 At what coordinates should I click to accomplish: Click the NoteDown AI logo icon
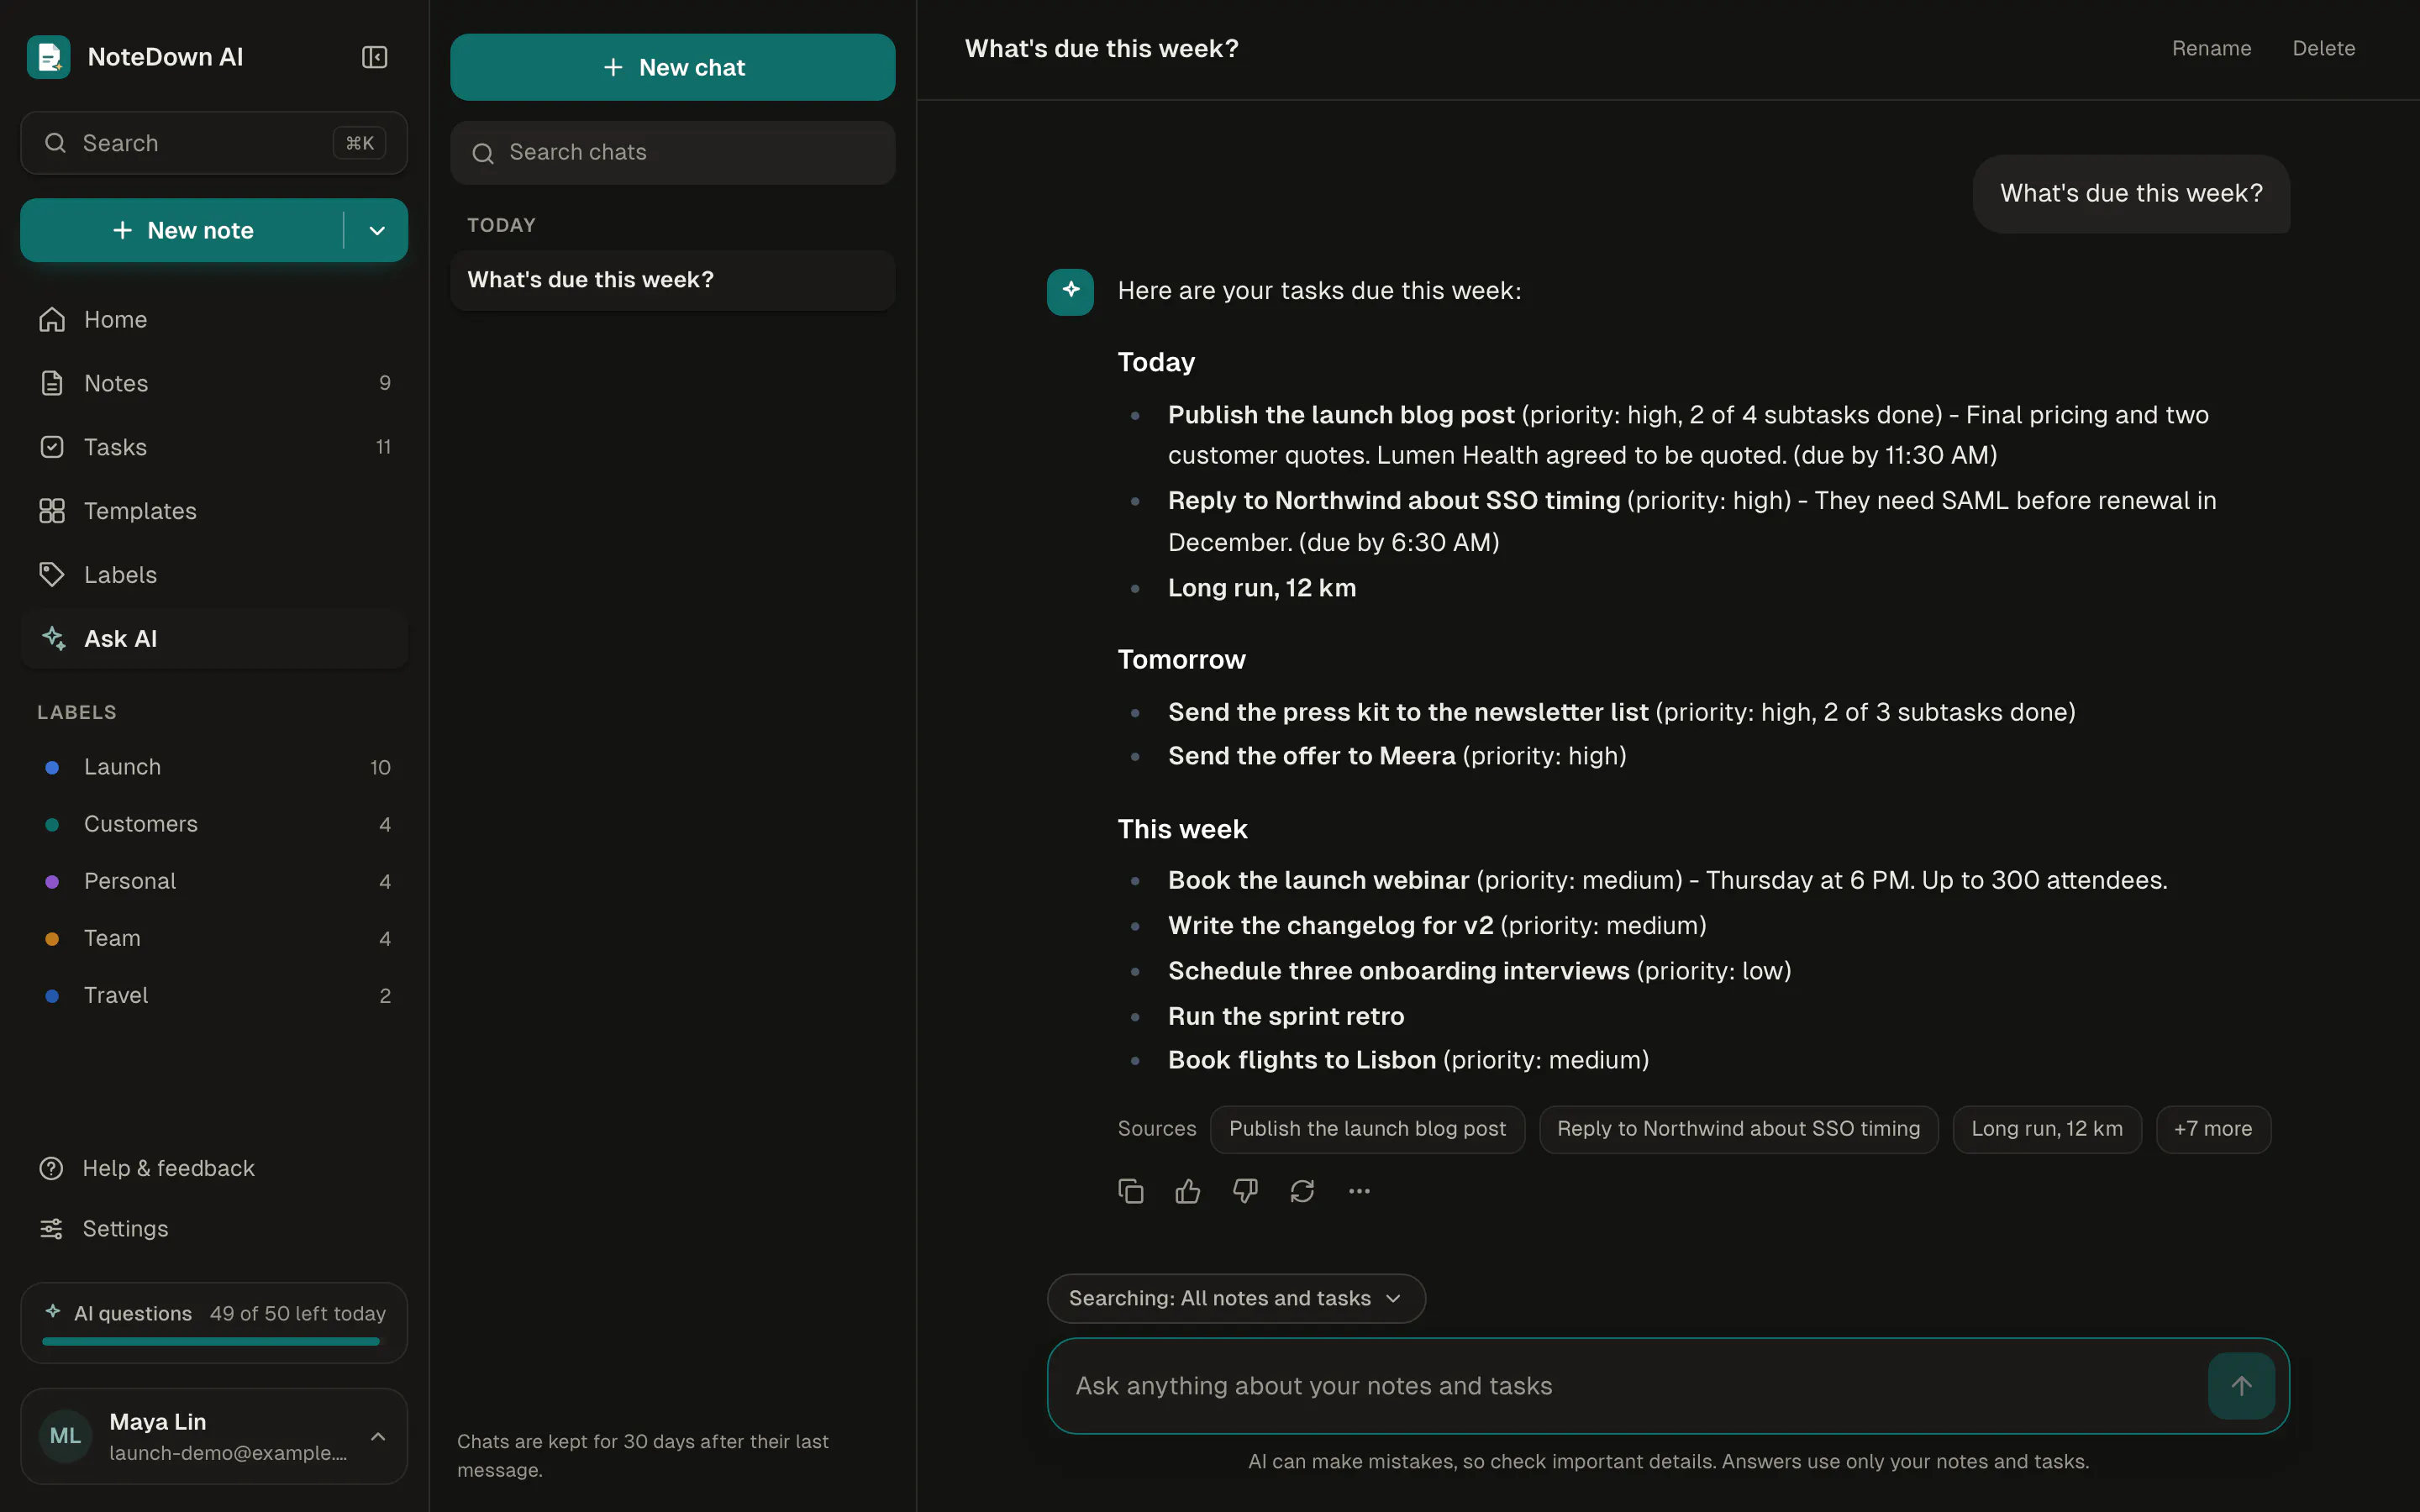click(x=48, y=57)
